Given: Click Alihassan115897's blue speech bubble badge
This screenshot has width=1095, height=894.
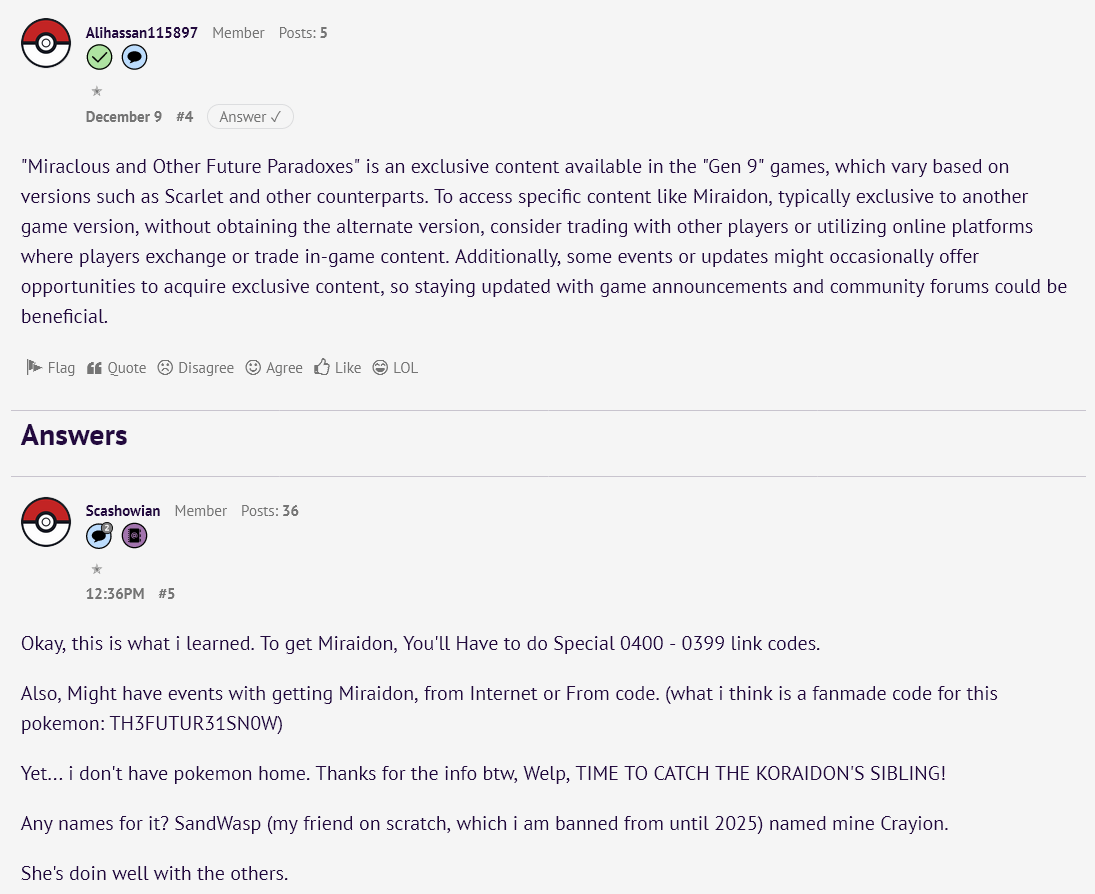Looking at the screenshot, I should 134,57.
